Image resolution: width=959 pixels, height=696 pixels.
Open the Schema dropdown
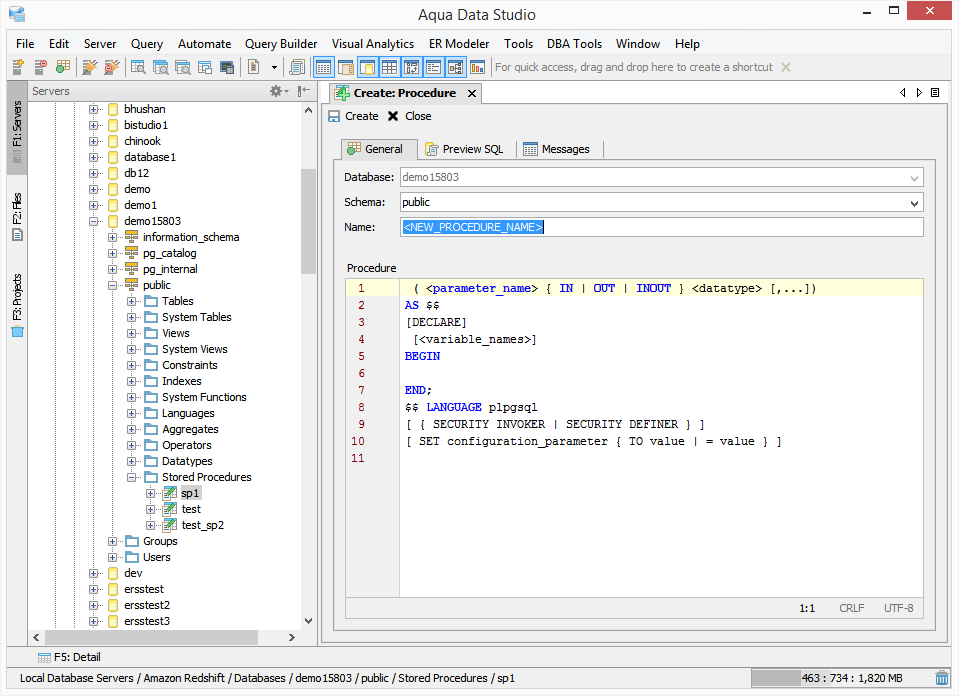click(x=914, y=203)
